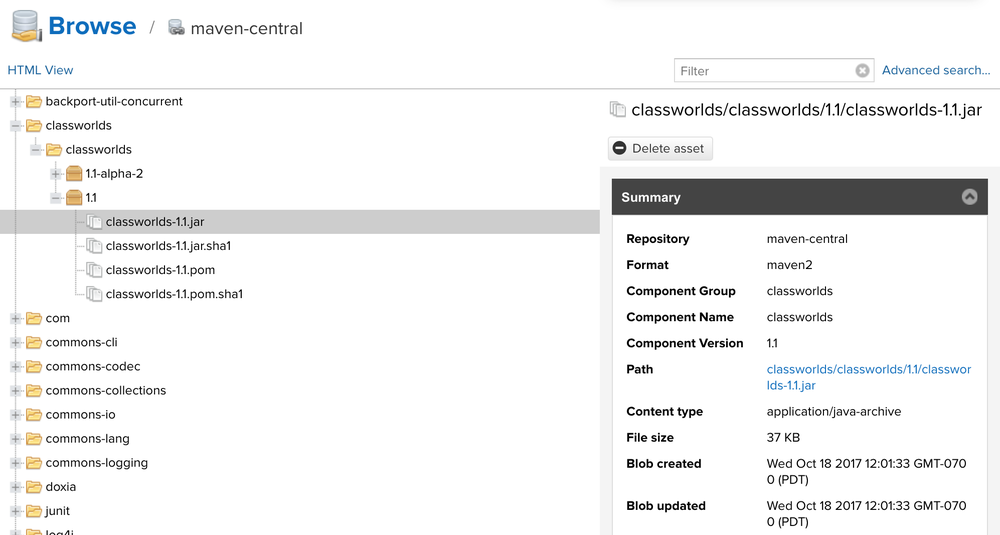The width and height of the screenshot is (1000, 535).
Task: Click the Delete asset button
Action: point(660,149)
